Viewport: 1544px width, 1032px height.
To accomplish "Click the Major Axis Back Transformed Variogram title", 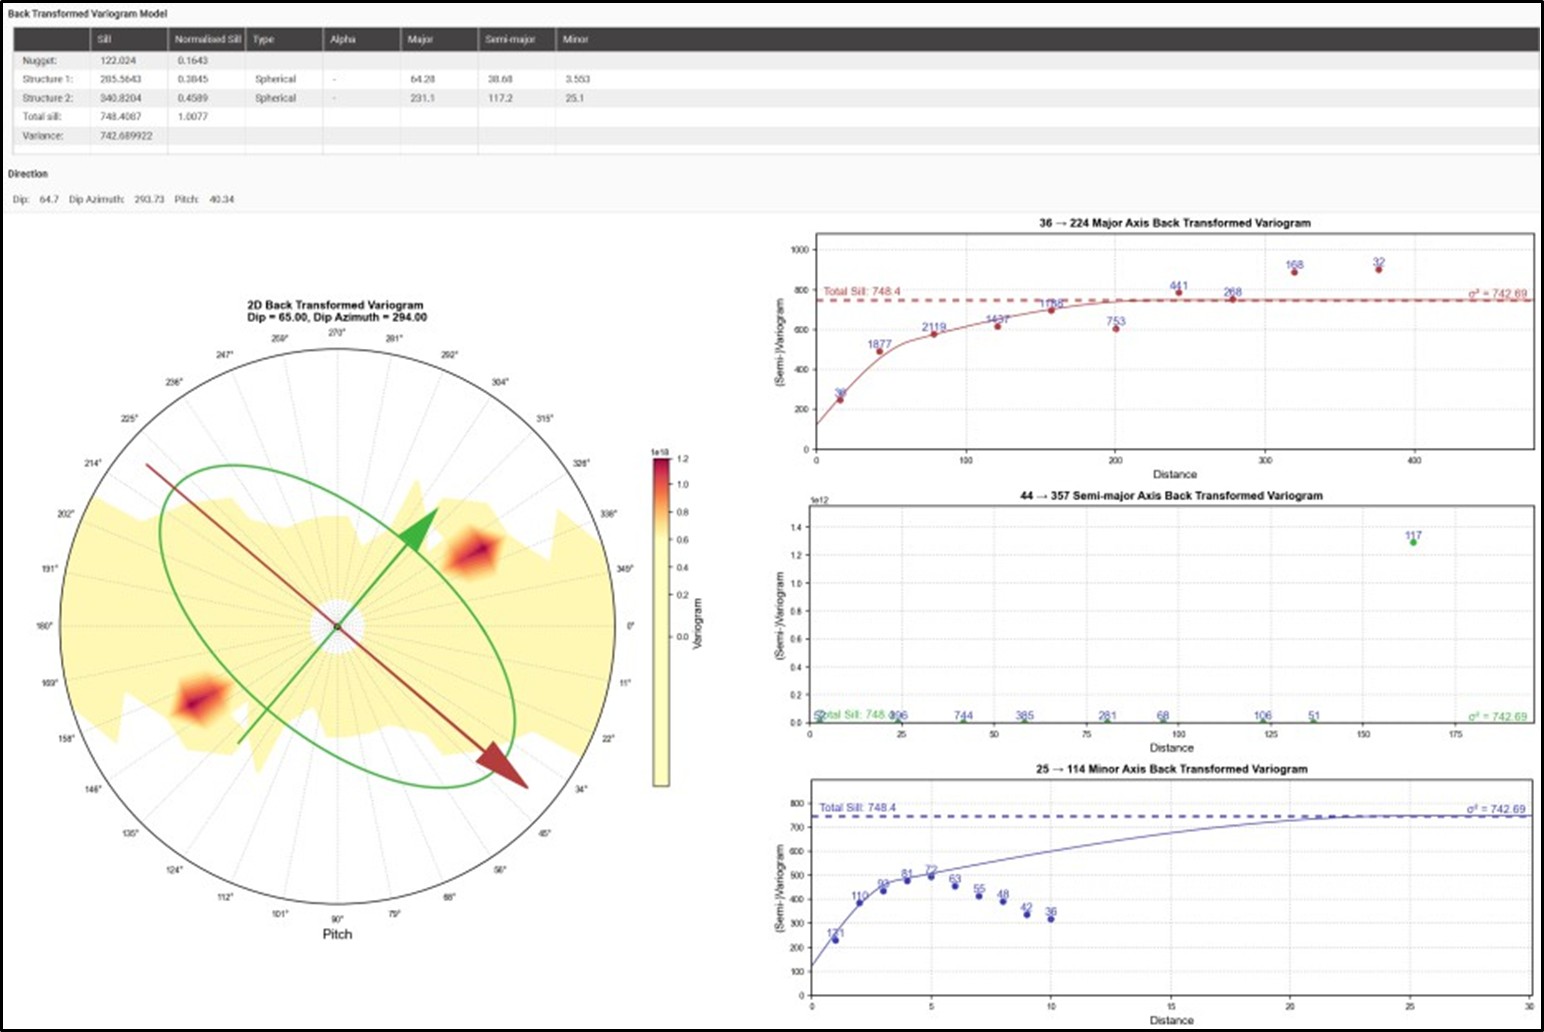I will click(1174, 223).
